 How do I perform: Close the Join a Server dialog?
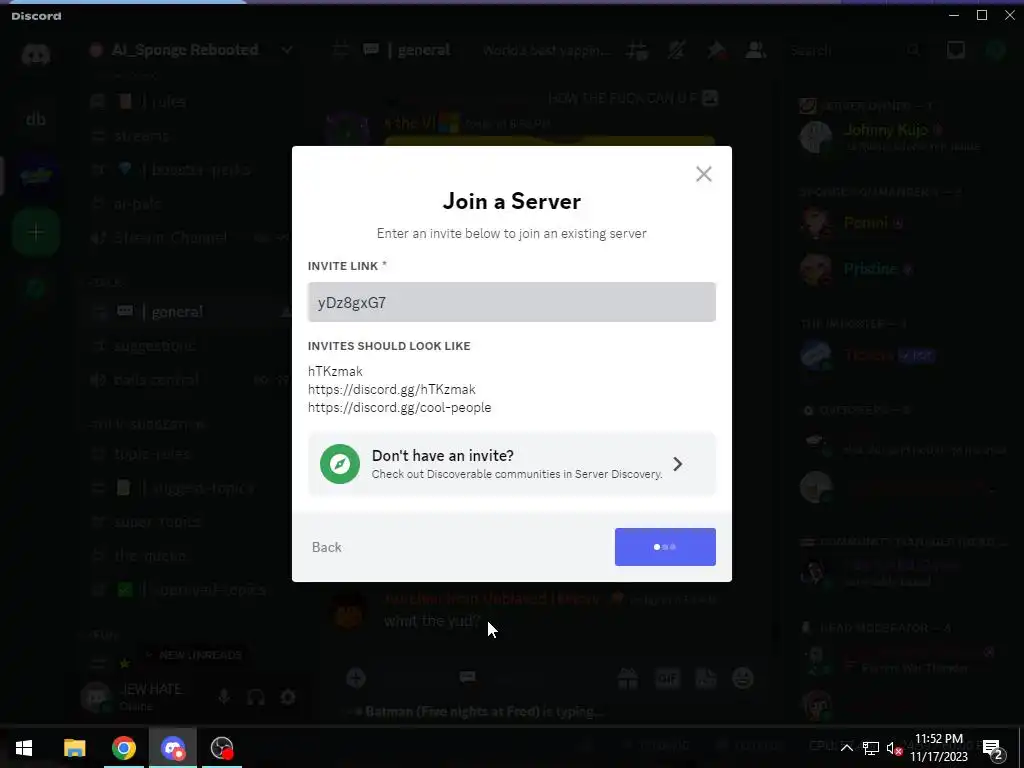click(x=703, y=174)
